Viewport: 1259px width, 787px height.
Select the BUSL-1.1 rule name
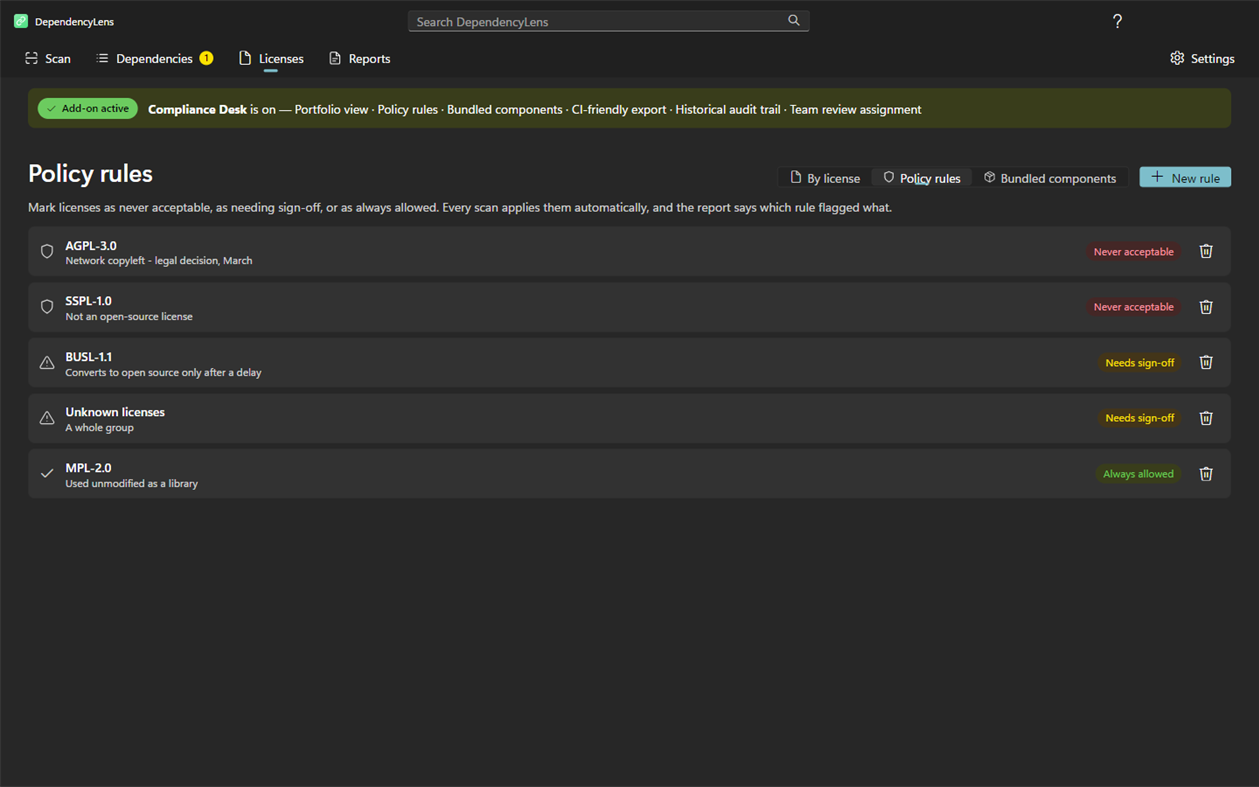tap(88, 356)
